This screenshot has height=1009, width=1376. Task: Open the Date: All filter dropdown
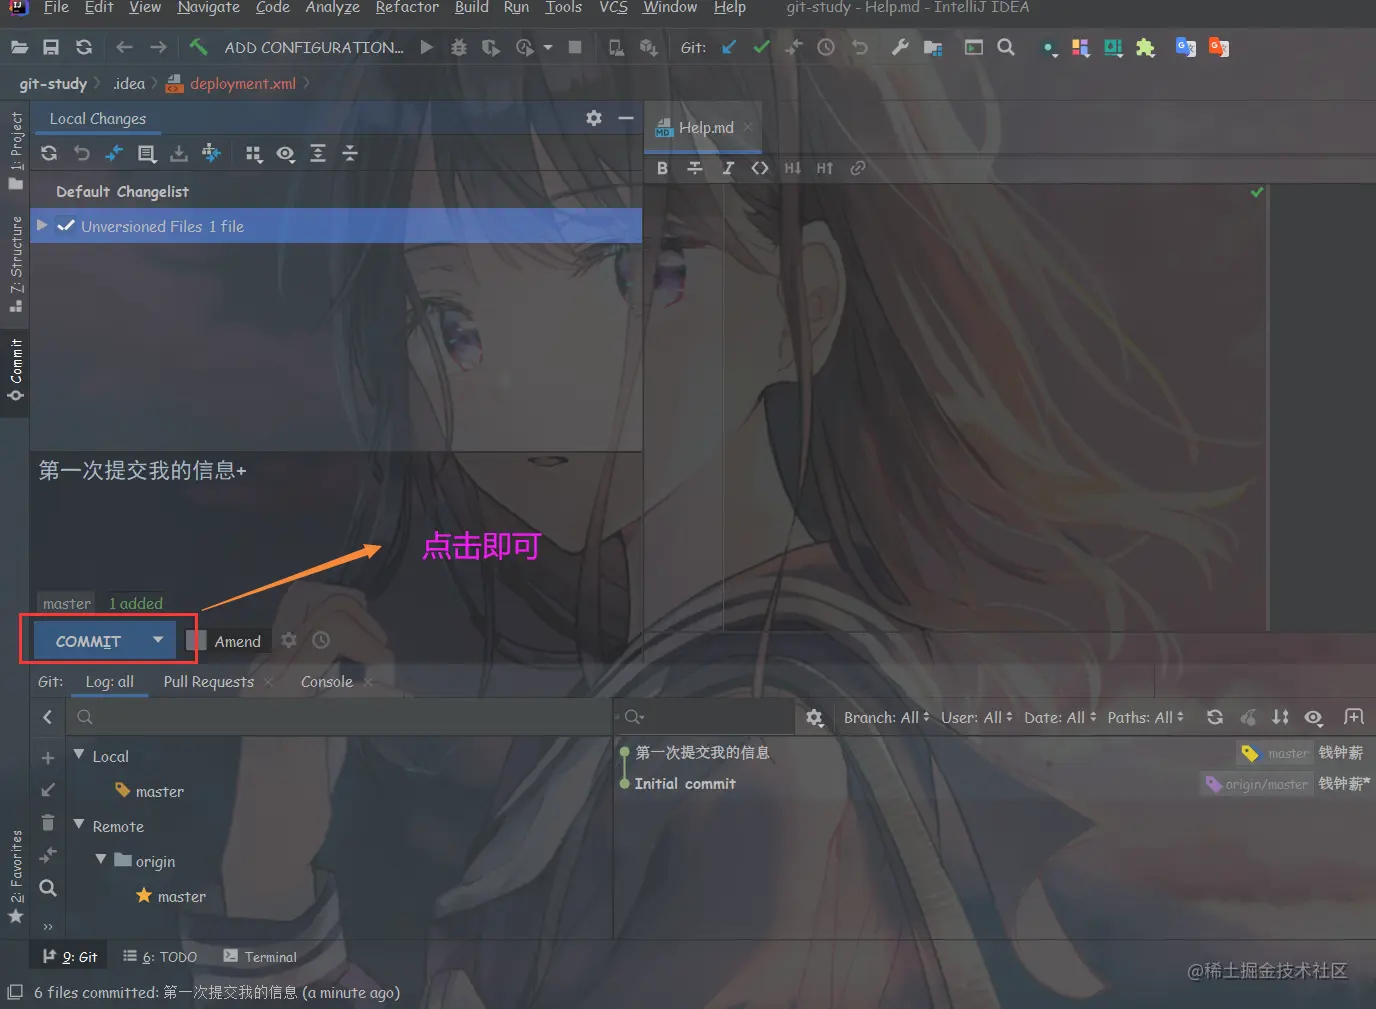coord(1060,718)
